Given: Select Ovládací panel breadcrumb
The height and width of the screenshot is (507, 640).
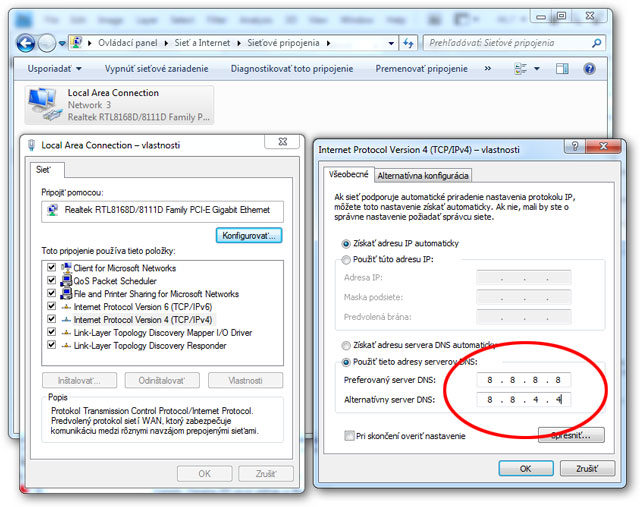Looking at the screenshot, I should click(128, 43).
